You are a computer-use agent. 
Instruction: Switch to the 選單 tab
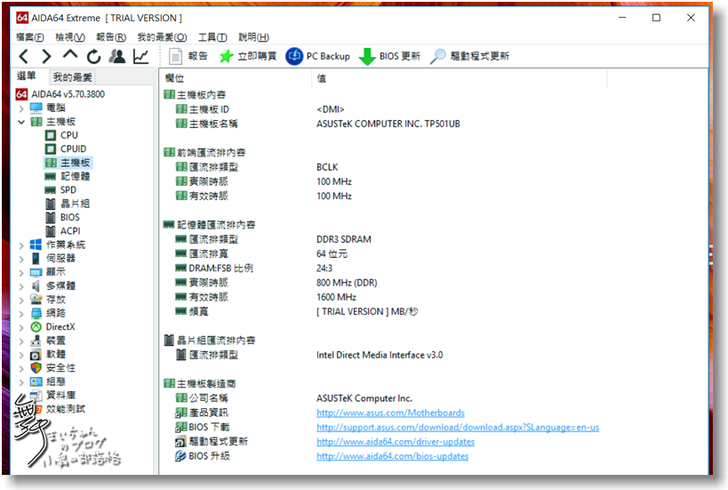click(26, 76)
